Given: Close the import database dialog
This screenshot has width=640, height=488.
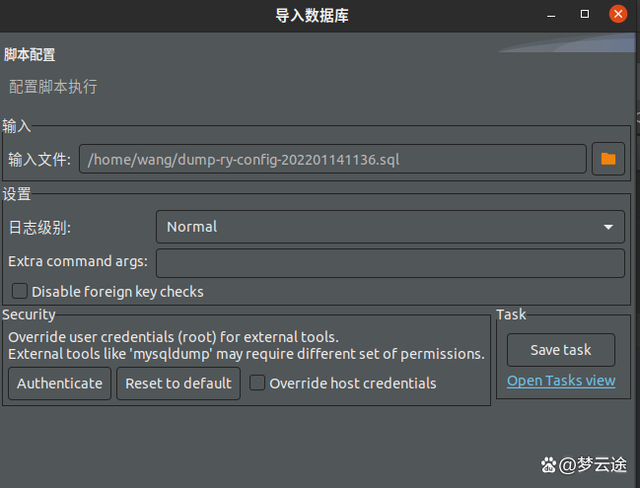Looking at the screenshot, I should pyautogui.click(x=618, y=14).
